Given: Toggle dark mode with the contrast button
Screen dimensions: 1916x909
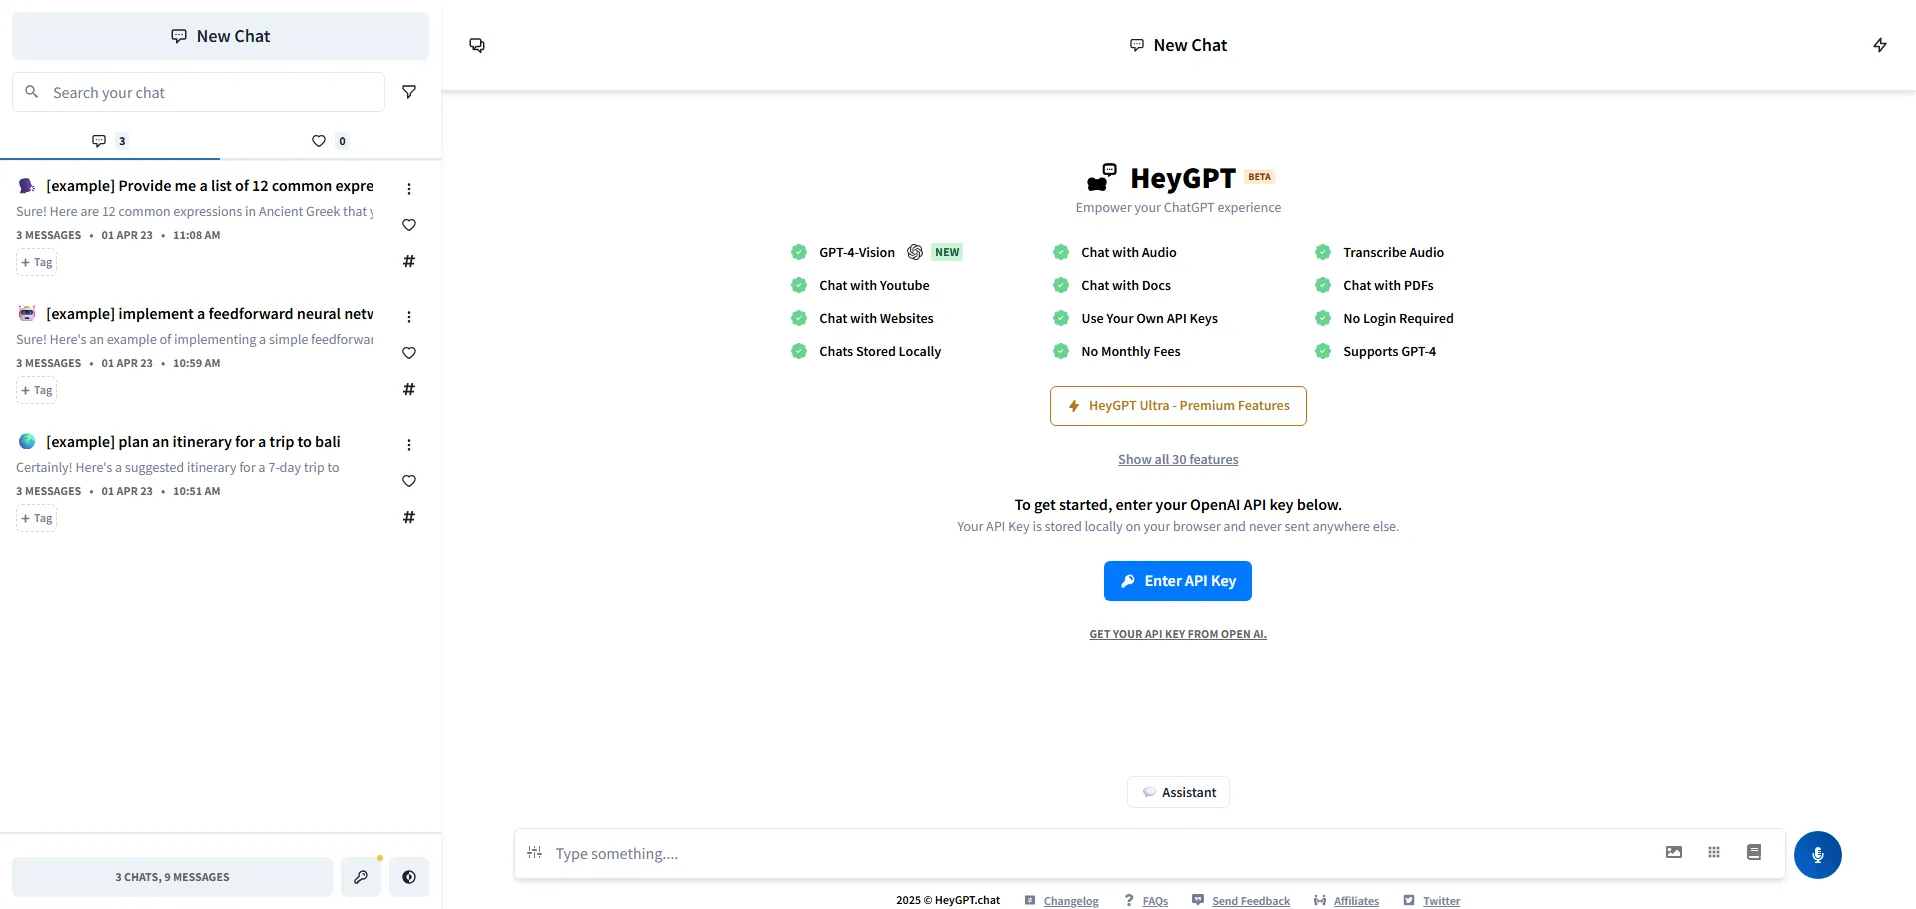Looking at the screenshot, I should 408,877.
